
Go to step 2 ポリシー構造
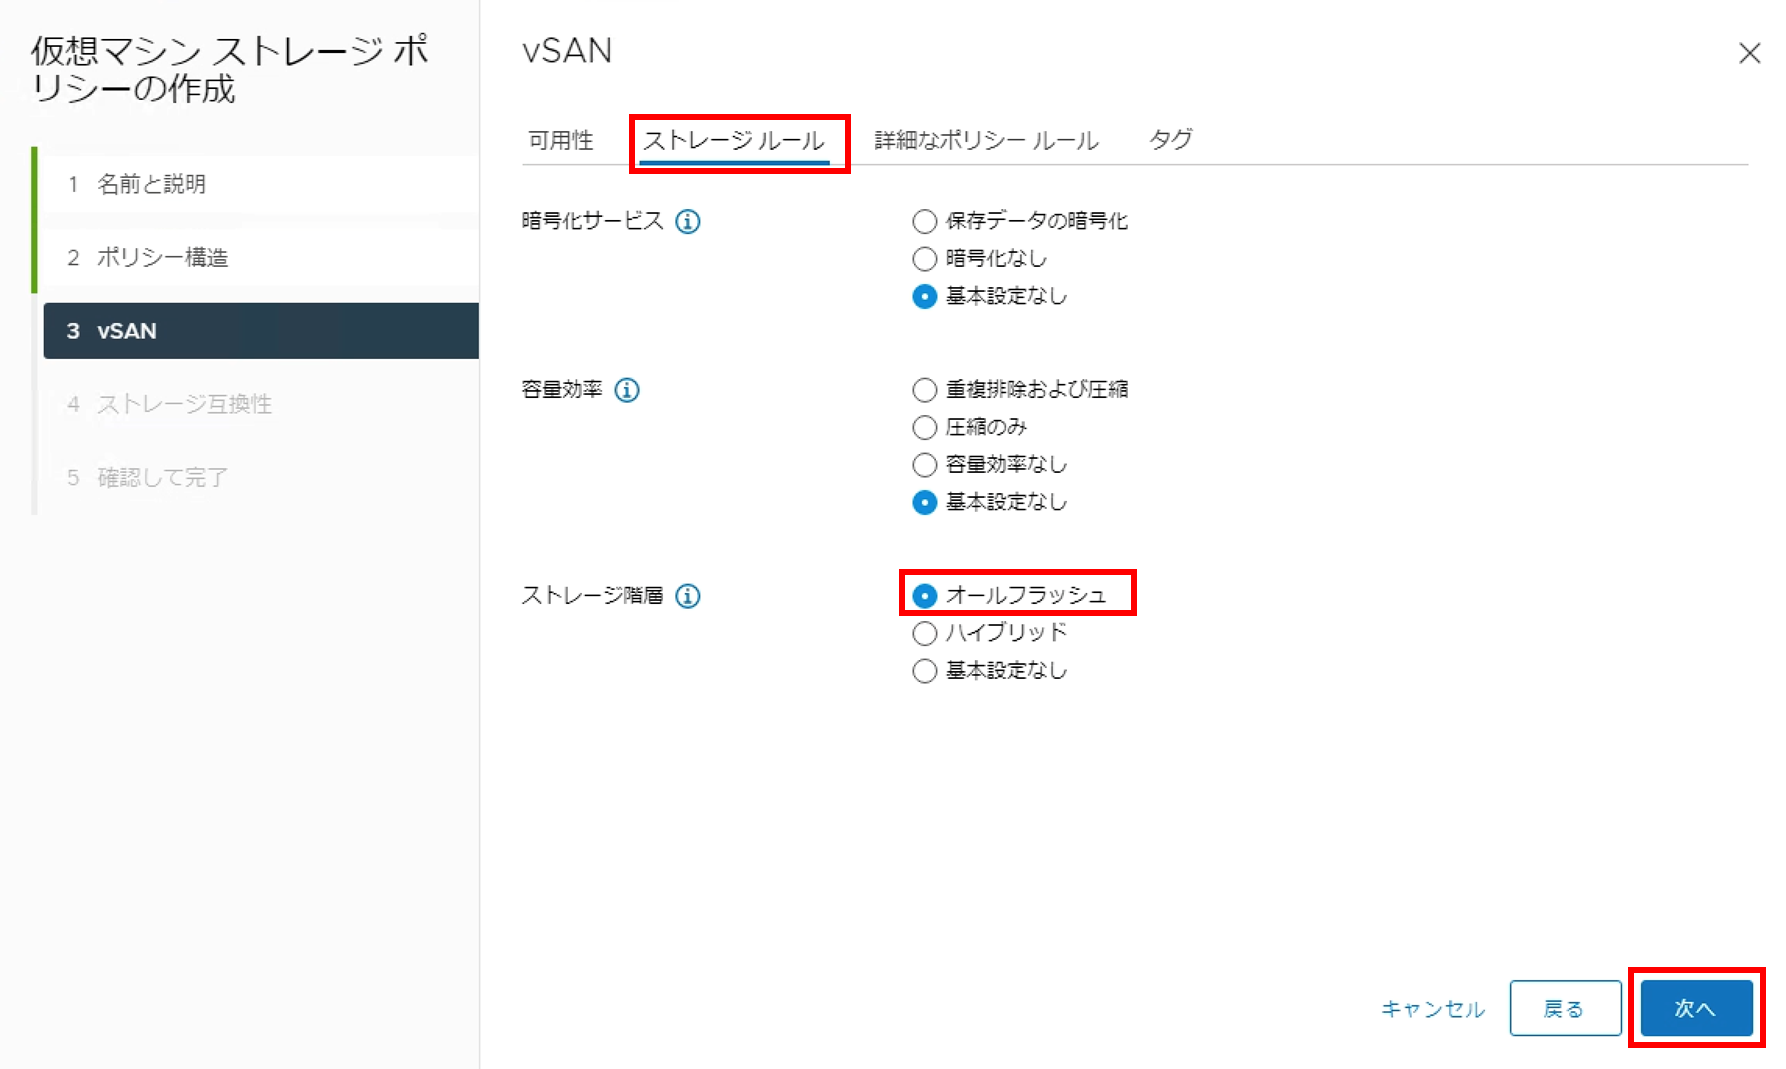260,257
